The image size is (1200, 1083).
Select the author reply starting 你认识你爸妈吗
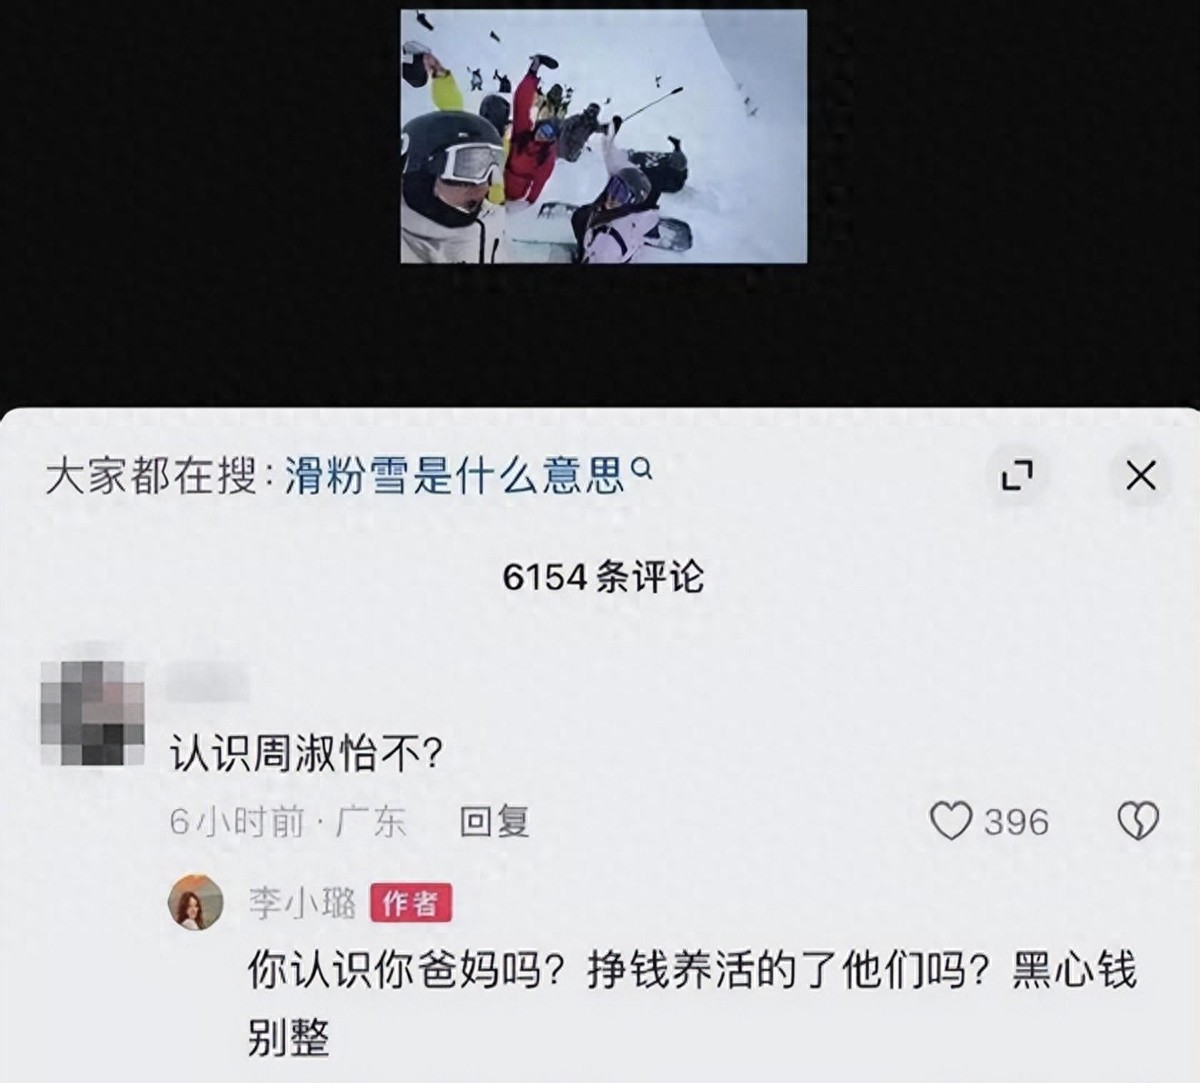click(692, 1003)
